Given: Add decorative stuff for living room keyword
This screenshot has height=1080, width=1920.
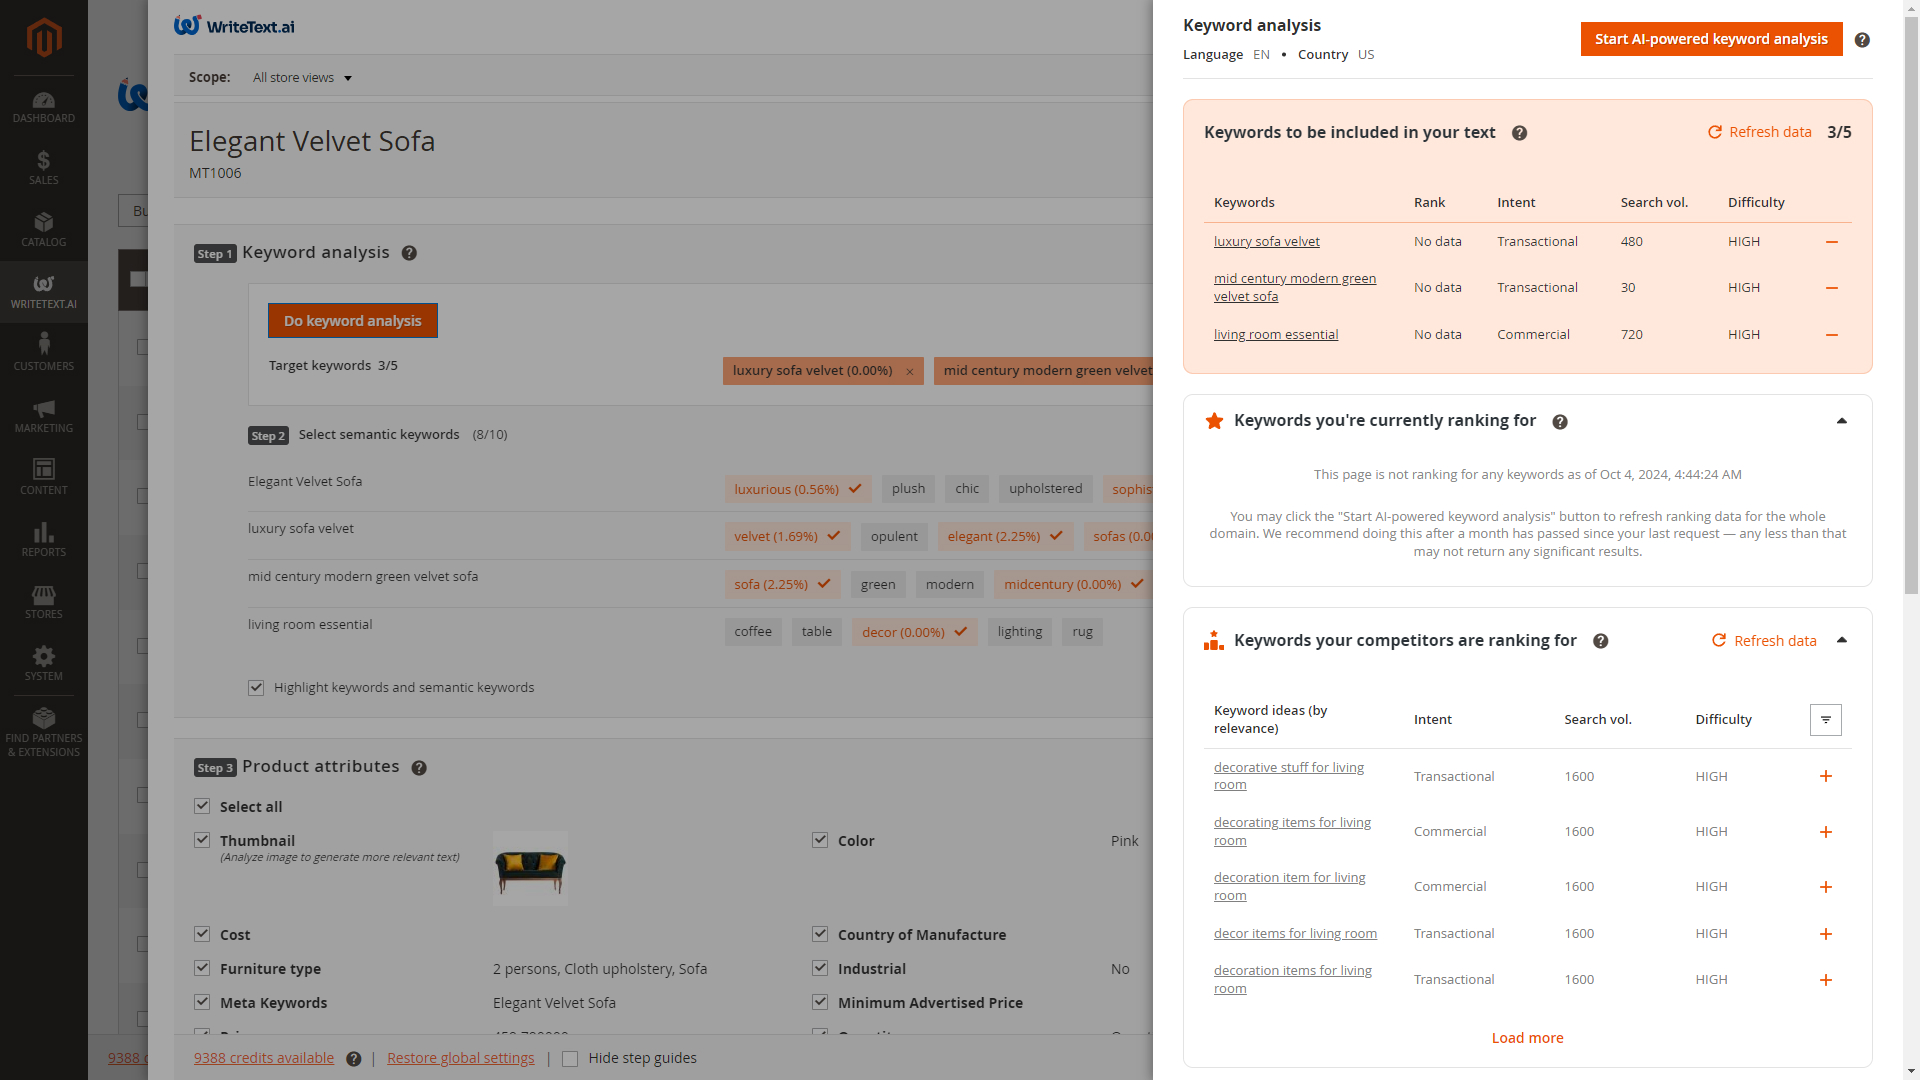Looking at the screenshot, I should (x=1825, y=777).
